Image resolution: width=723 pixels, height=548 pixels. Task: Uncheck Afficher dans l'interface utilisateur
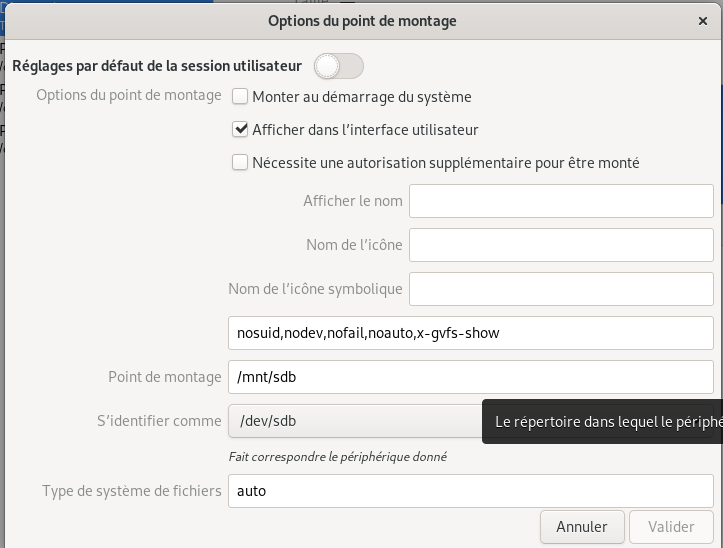(240, 130)
